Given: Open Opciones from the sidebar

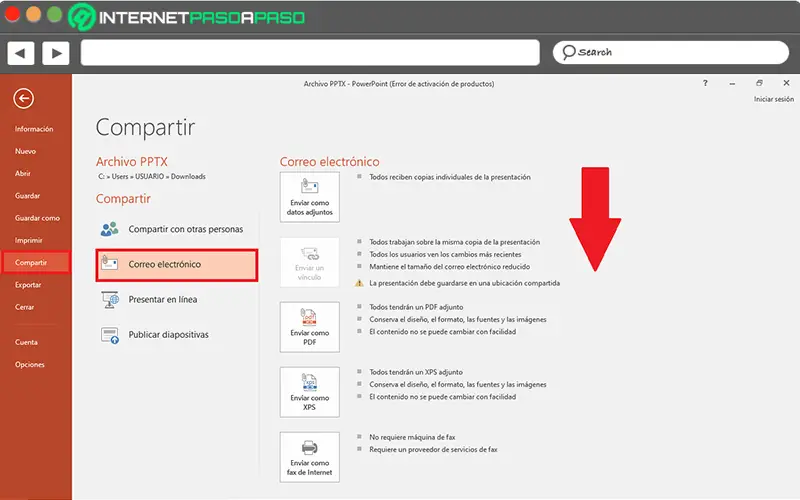Looking at the screenshot, I should 30,365.
